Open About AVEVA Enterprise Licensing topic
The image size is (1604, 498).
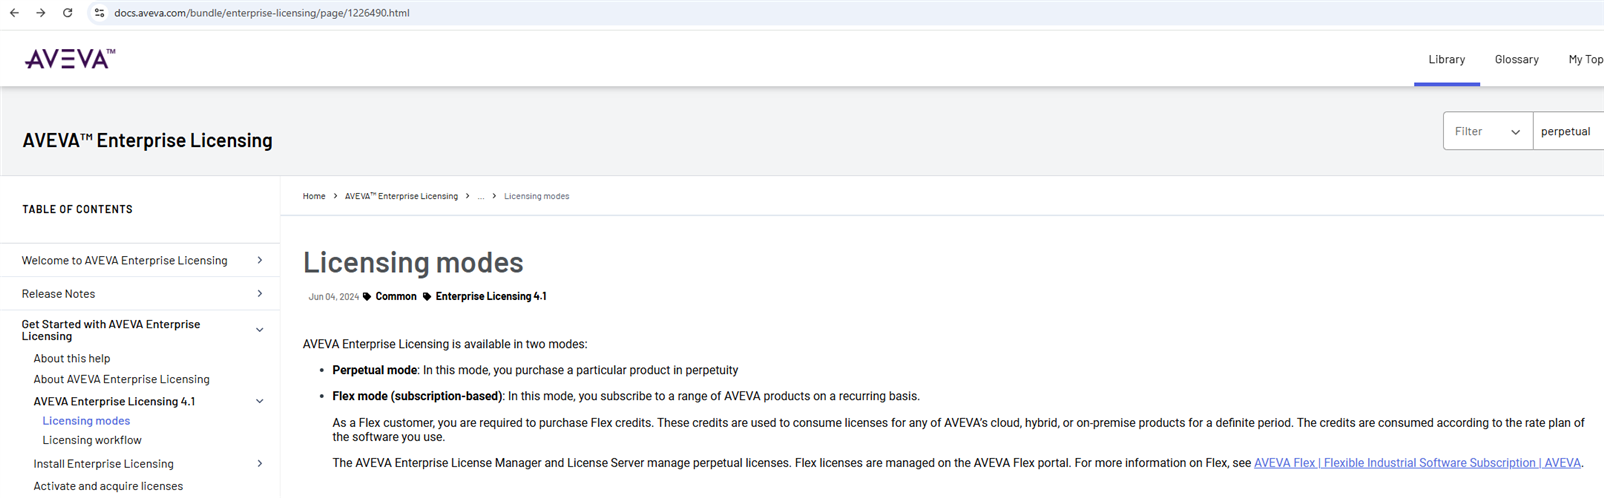tap(122, 380)
